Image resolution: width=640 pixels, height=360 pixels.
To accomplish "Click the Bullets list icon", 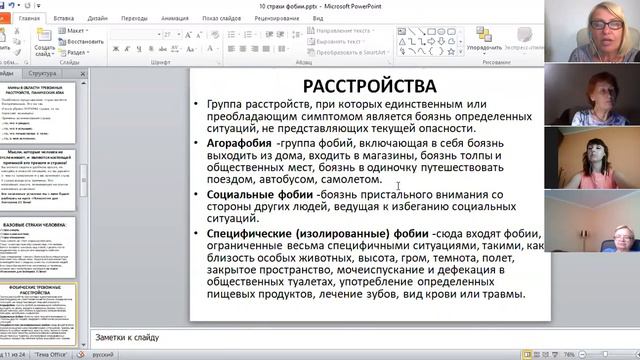I will [232, 35].
